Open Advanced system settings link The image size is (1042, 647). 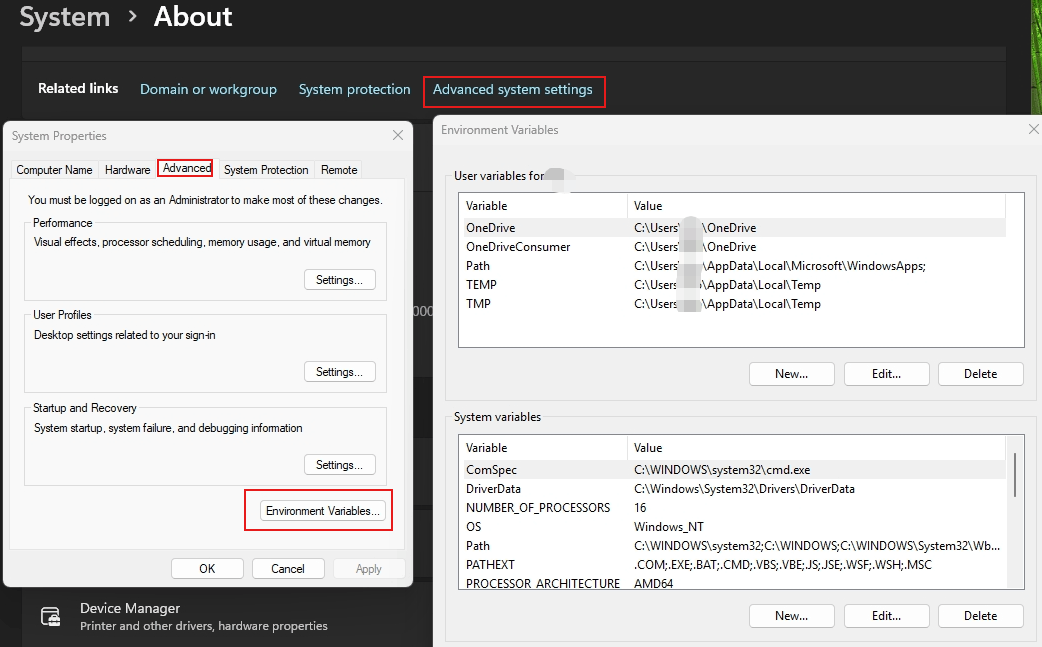pyautogui.click(x=514, y=89)
